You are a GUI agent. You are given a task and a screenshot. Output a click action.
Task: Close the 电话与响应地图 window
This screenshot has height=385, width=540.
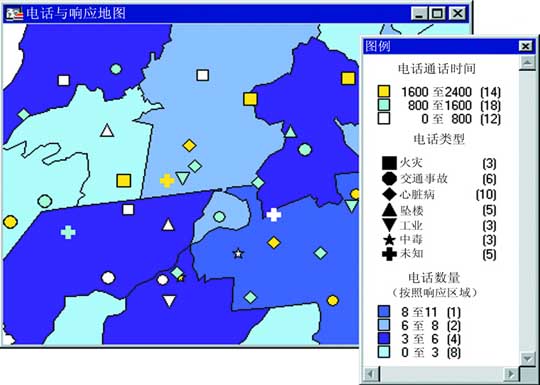458,14
